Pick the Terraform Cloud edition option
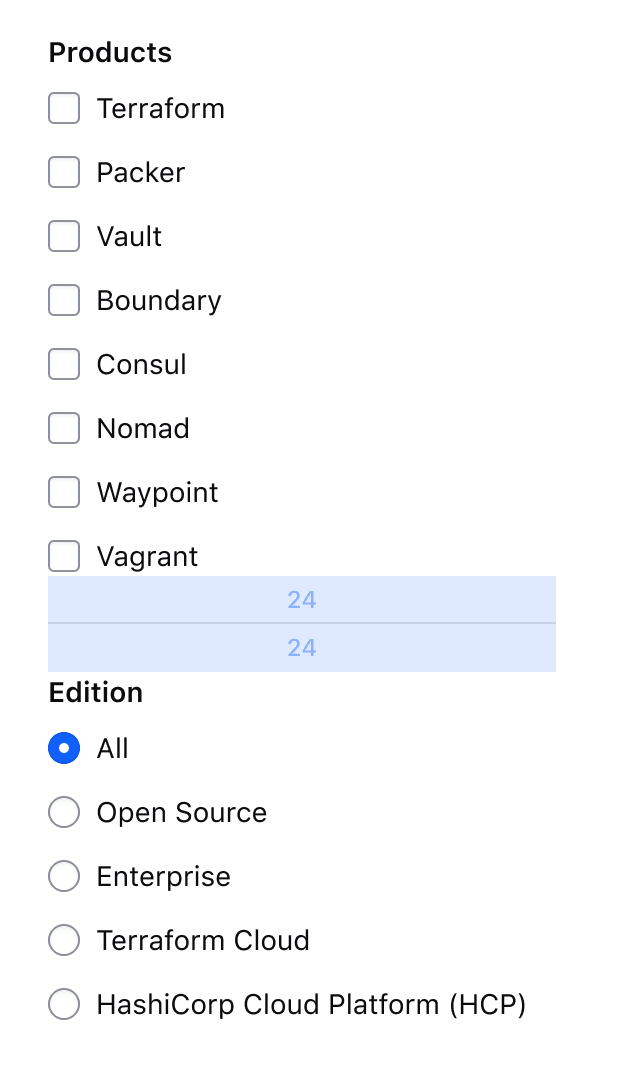 [63, 940]
